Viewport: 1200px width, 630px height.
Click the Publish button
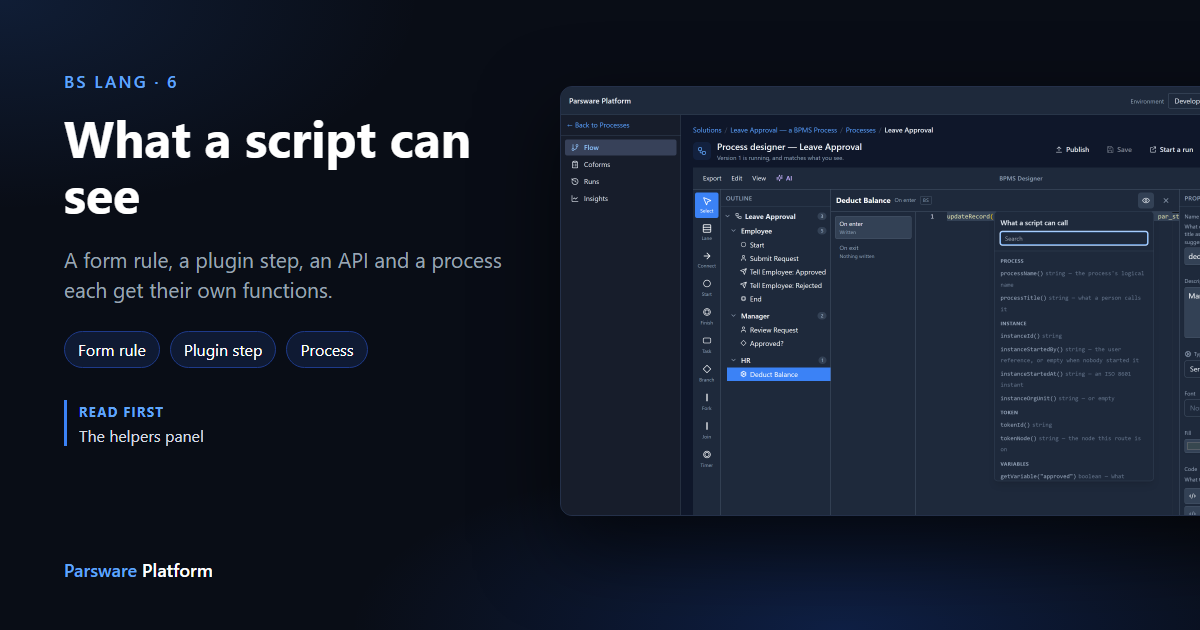[x=1073, y=150]
